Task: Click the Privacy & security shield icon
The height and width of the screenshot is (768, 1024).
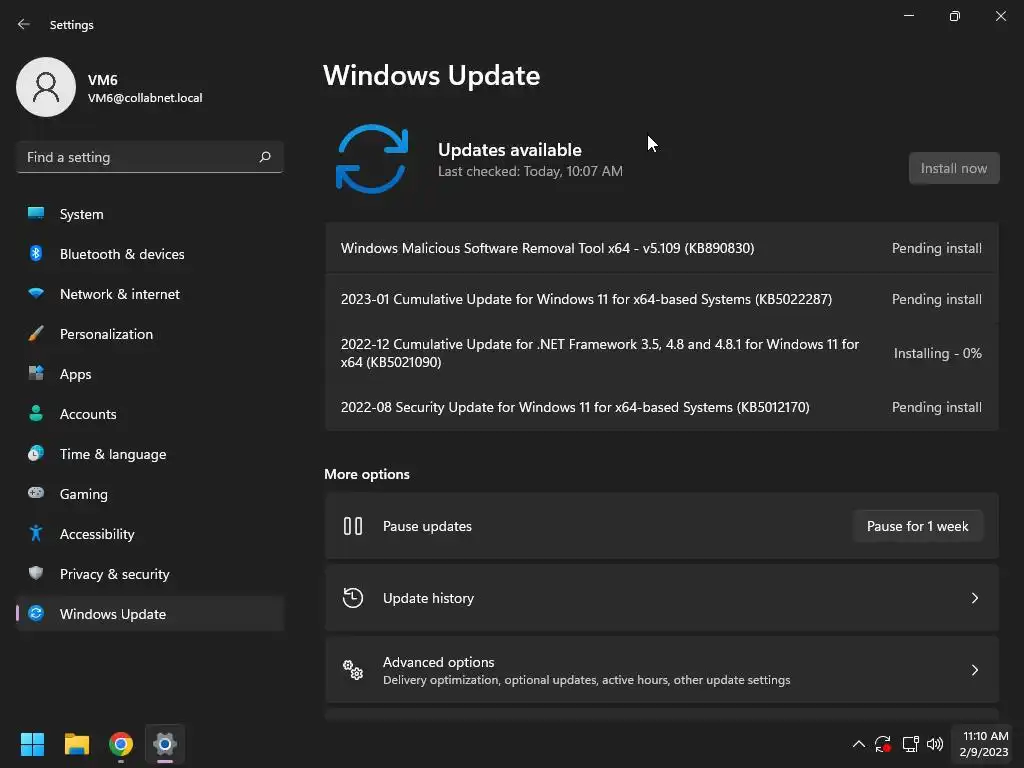Action: click(36, 573)
